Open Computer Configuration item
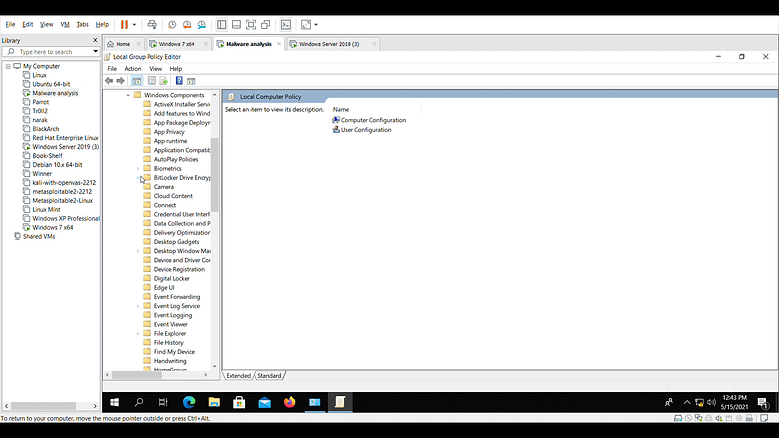 373,120
